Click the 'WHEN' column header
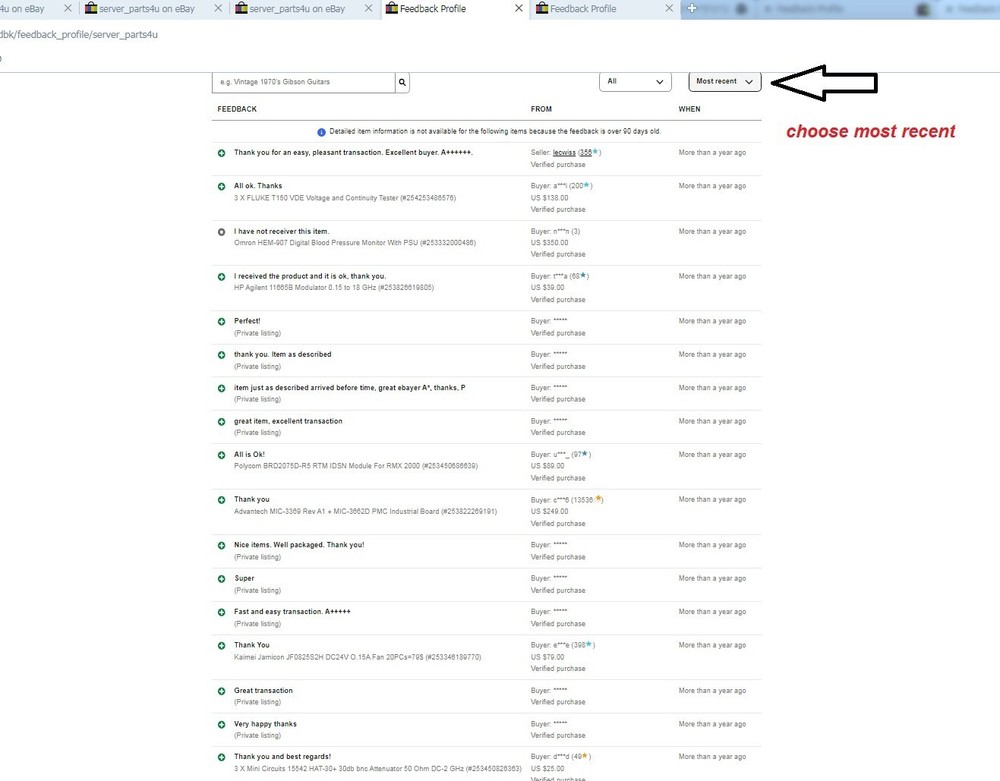1000x781 pixels. point(689,109)
